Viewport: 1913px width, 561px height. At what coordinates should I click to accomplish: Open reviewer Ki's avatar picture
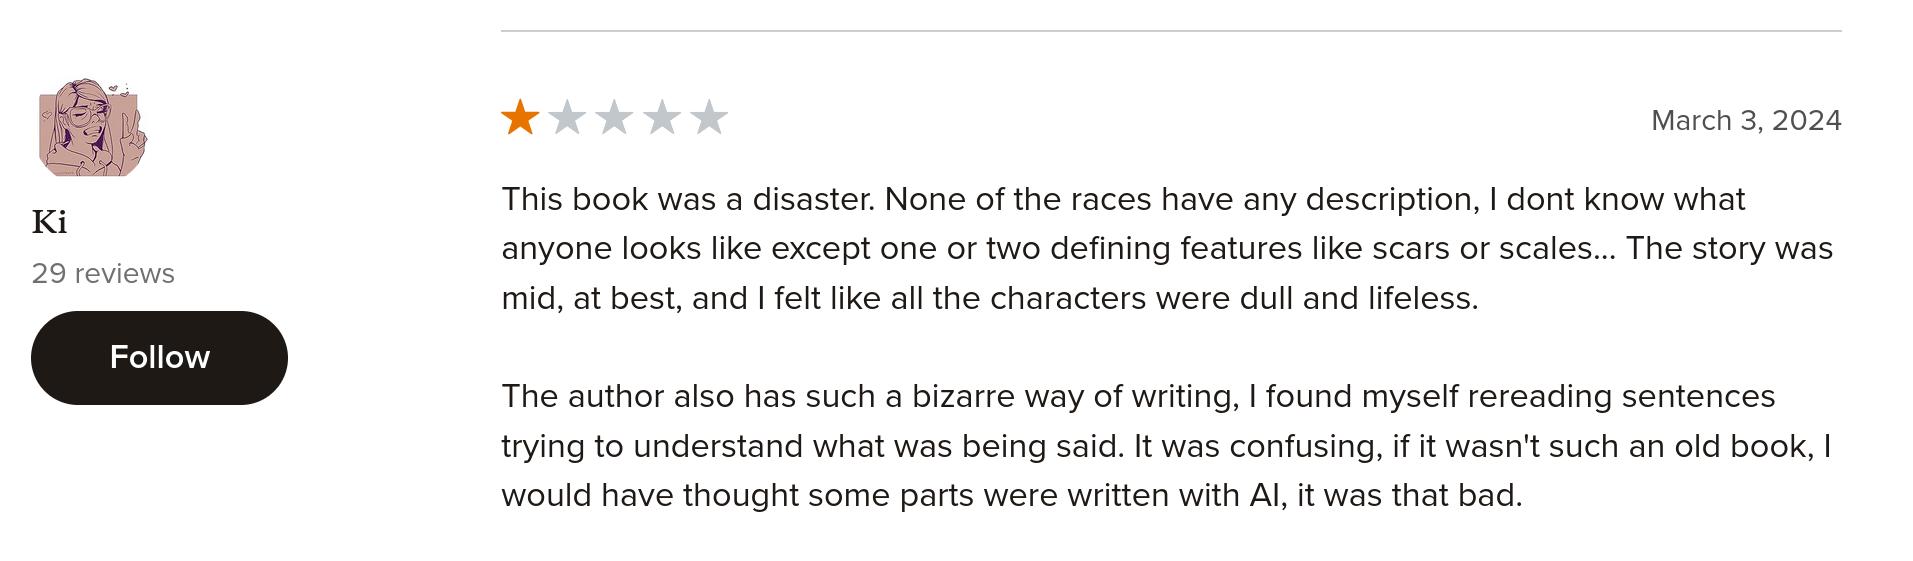pos(92,128)
